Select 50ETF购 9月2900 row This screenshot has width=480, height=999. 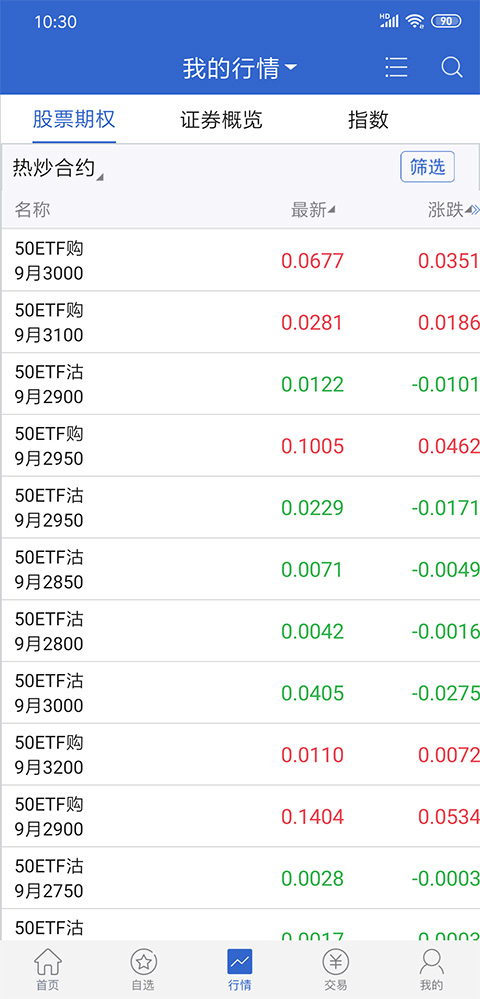tap(240, 816)
